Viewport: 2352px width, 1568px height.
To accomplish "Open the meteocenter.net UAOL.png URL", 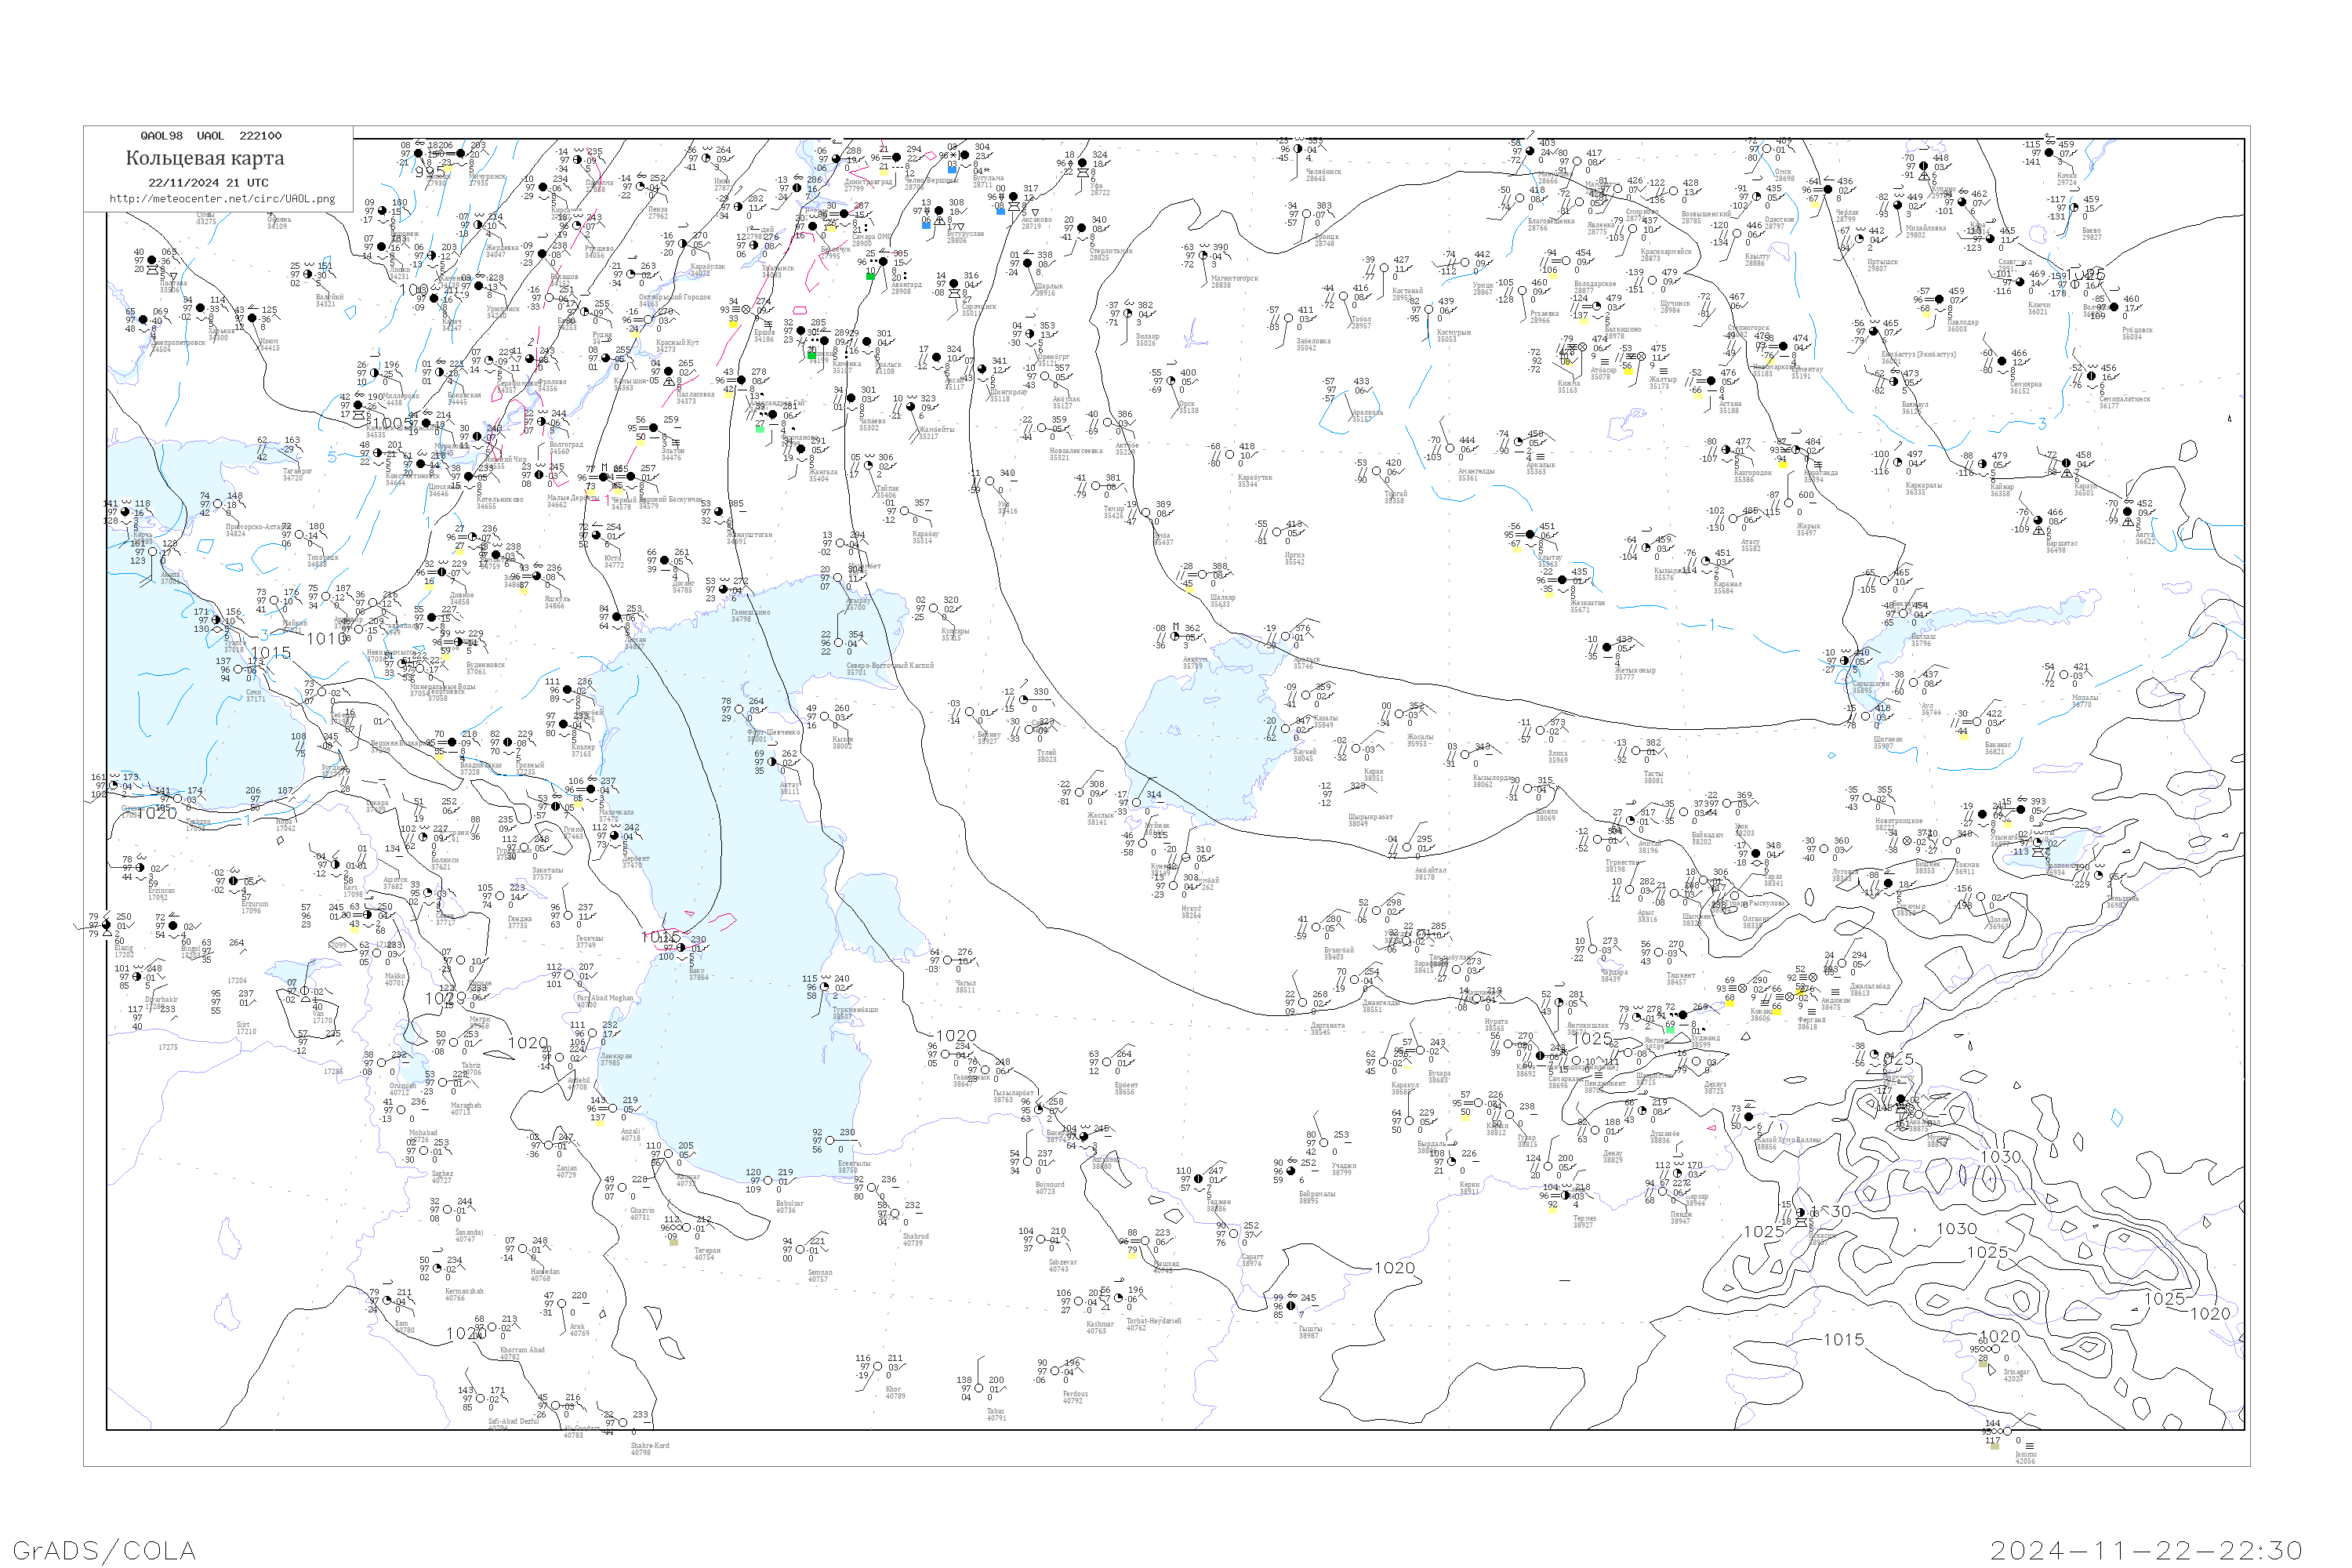I will [x=222, y=199].
